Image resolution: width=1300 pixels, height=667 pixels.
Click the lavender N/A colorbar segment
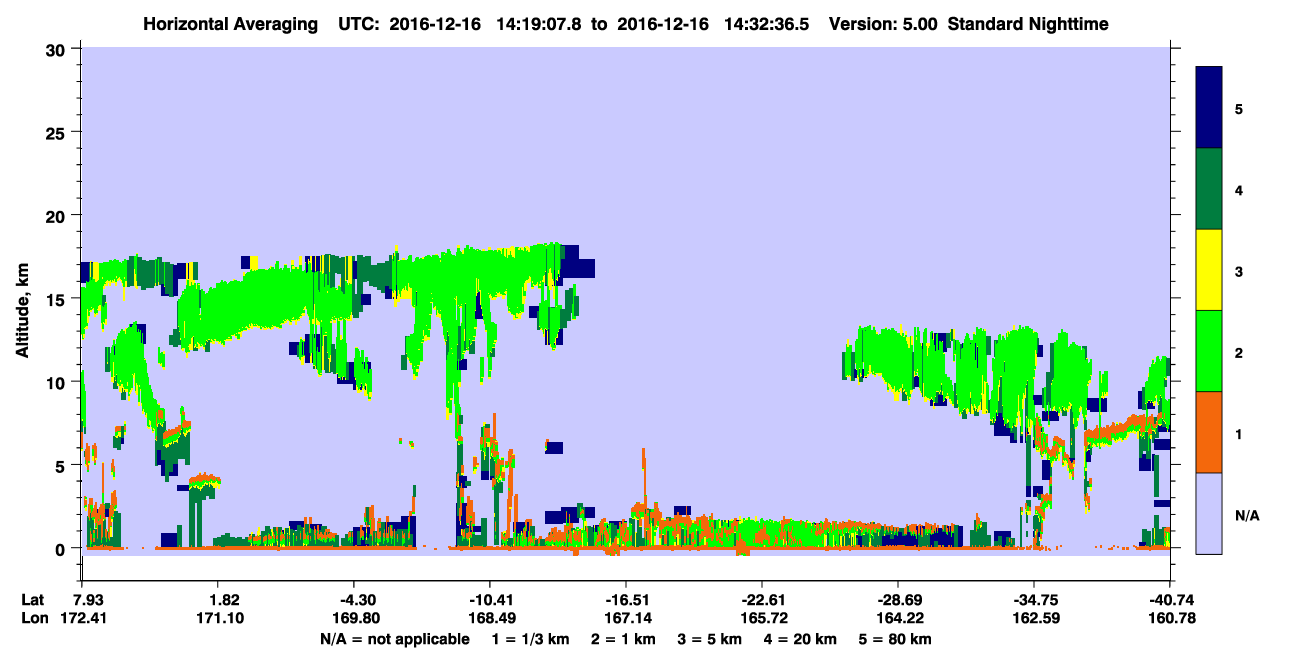(1209, 513)
